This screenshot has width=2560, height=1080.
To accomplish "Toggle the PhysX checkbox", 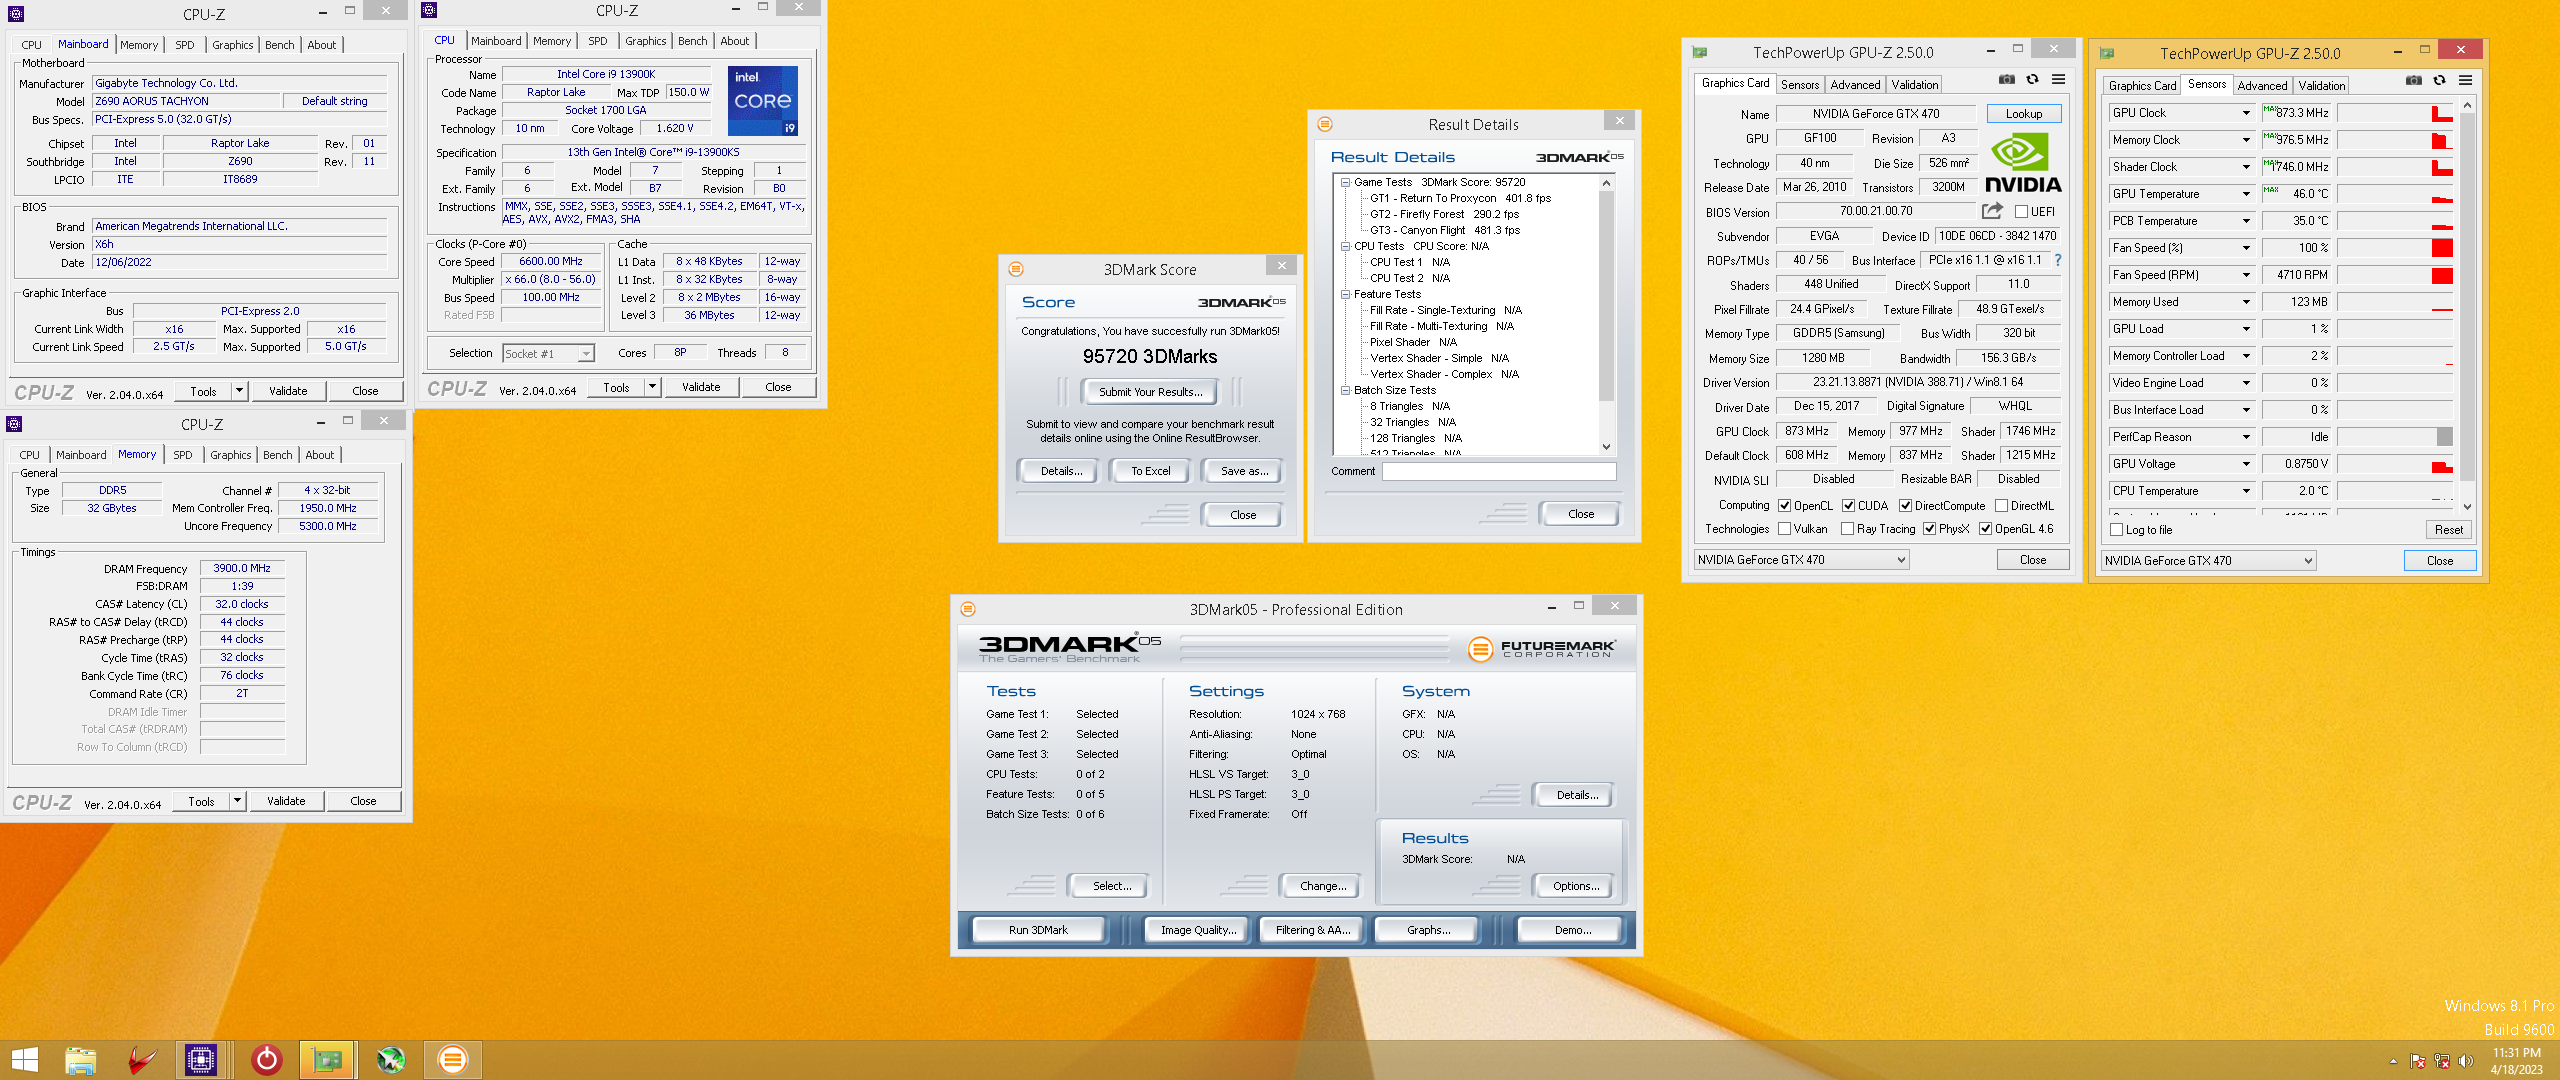I will (1929, 529).
